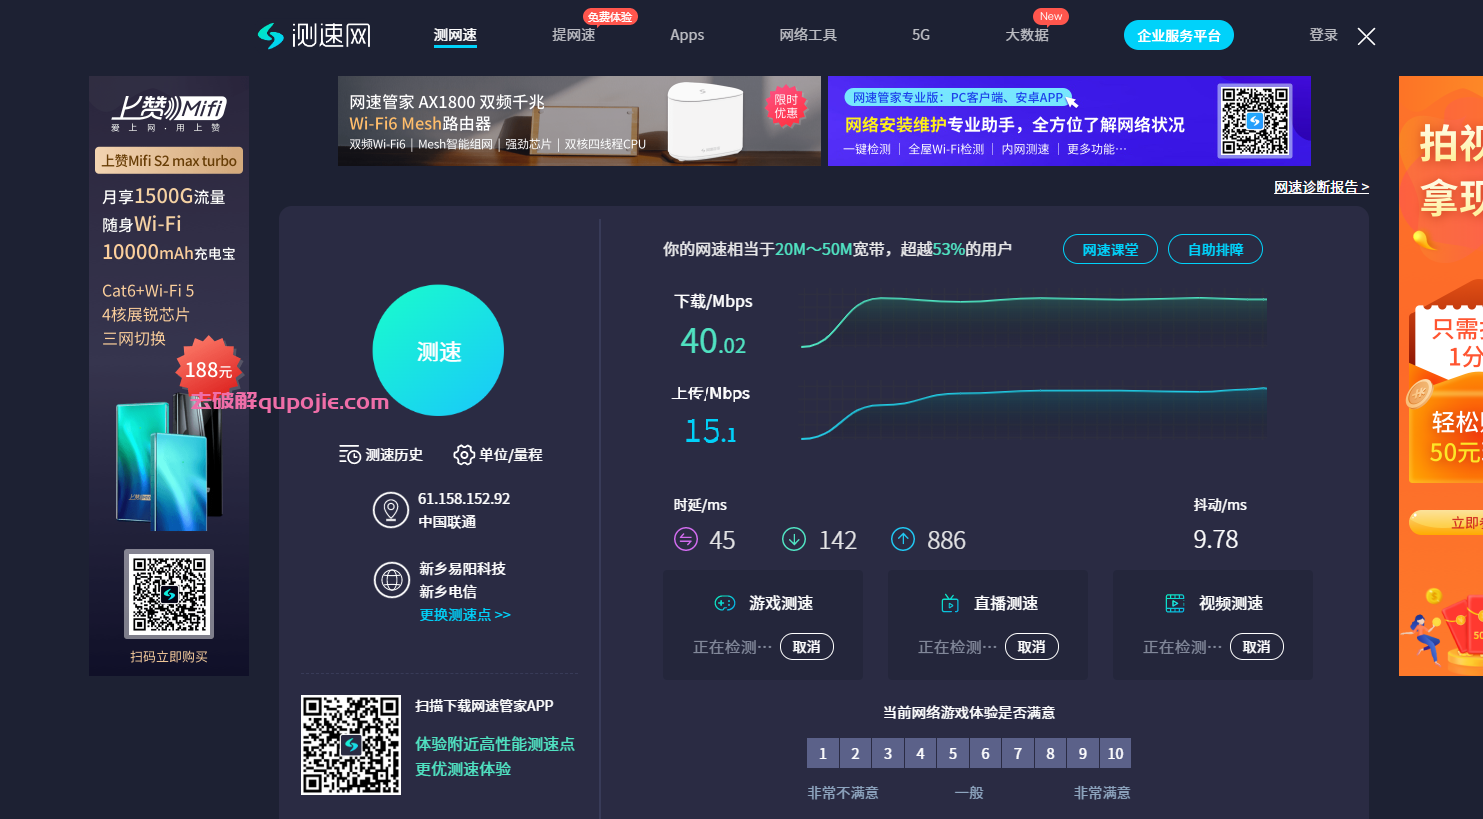Click the New badge above 大数据

click(x=1051, y=16)
